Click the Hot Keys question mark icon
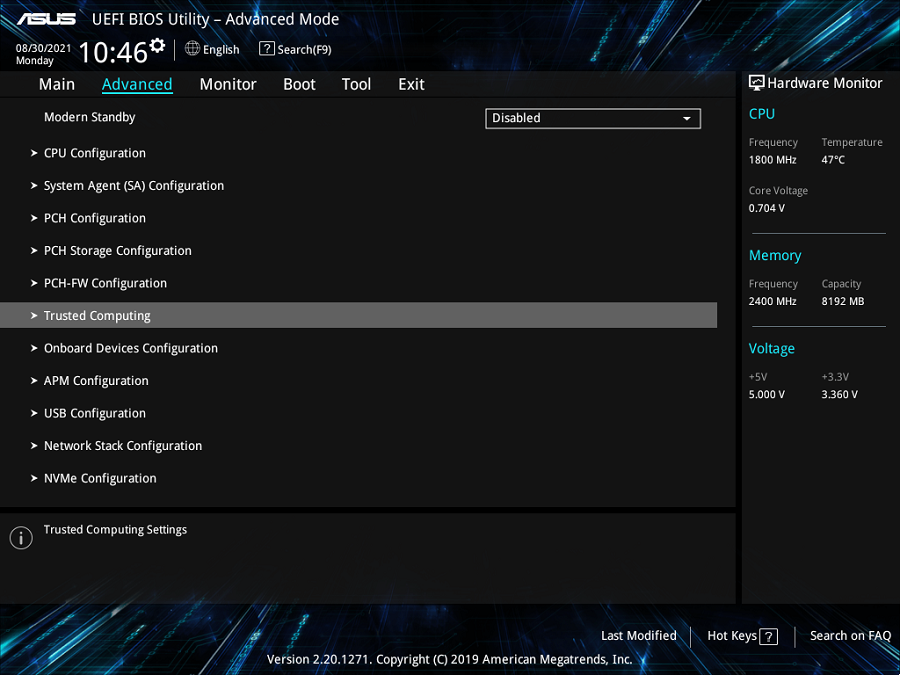The height and width of the screenshot is (675, 900). coord(768,636)
